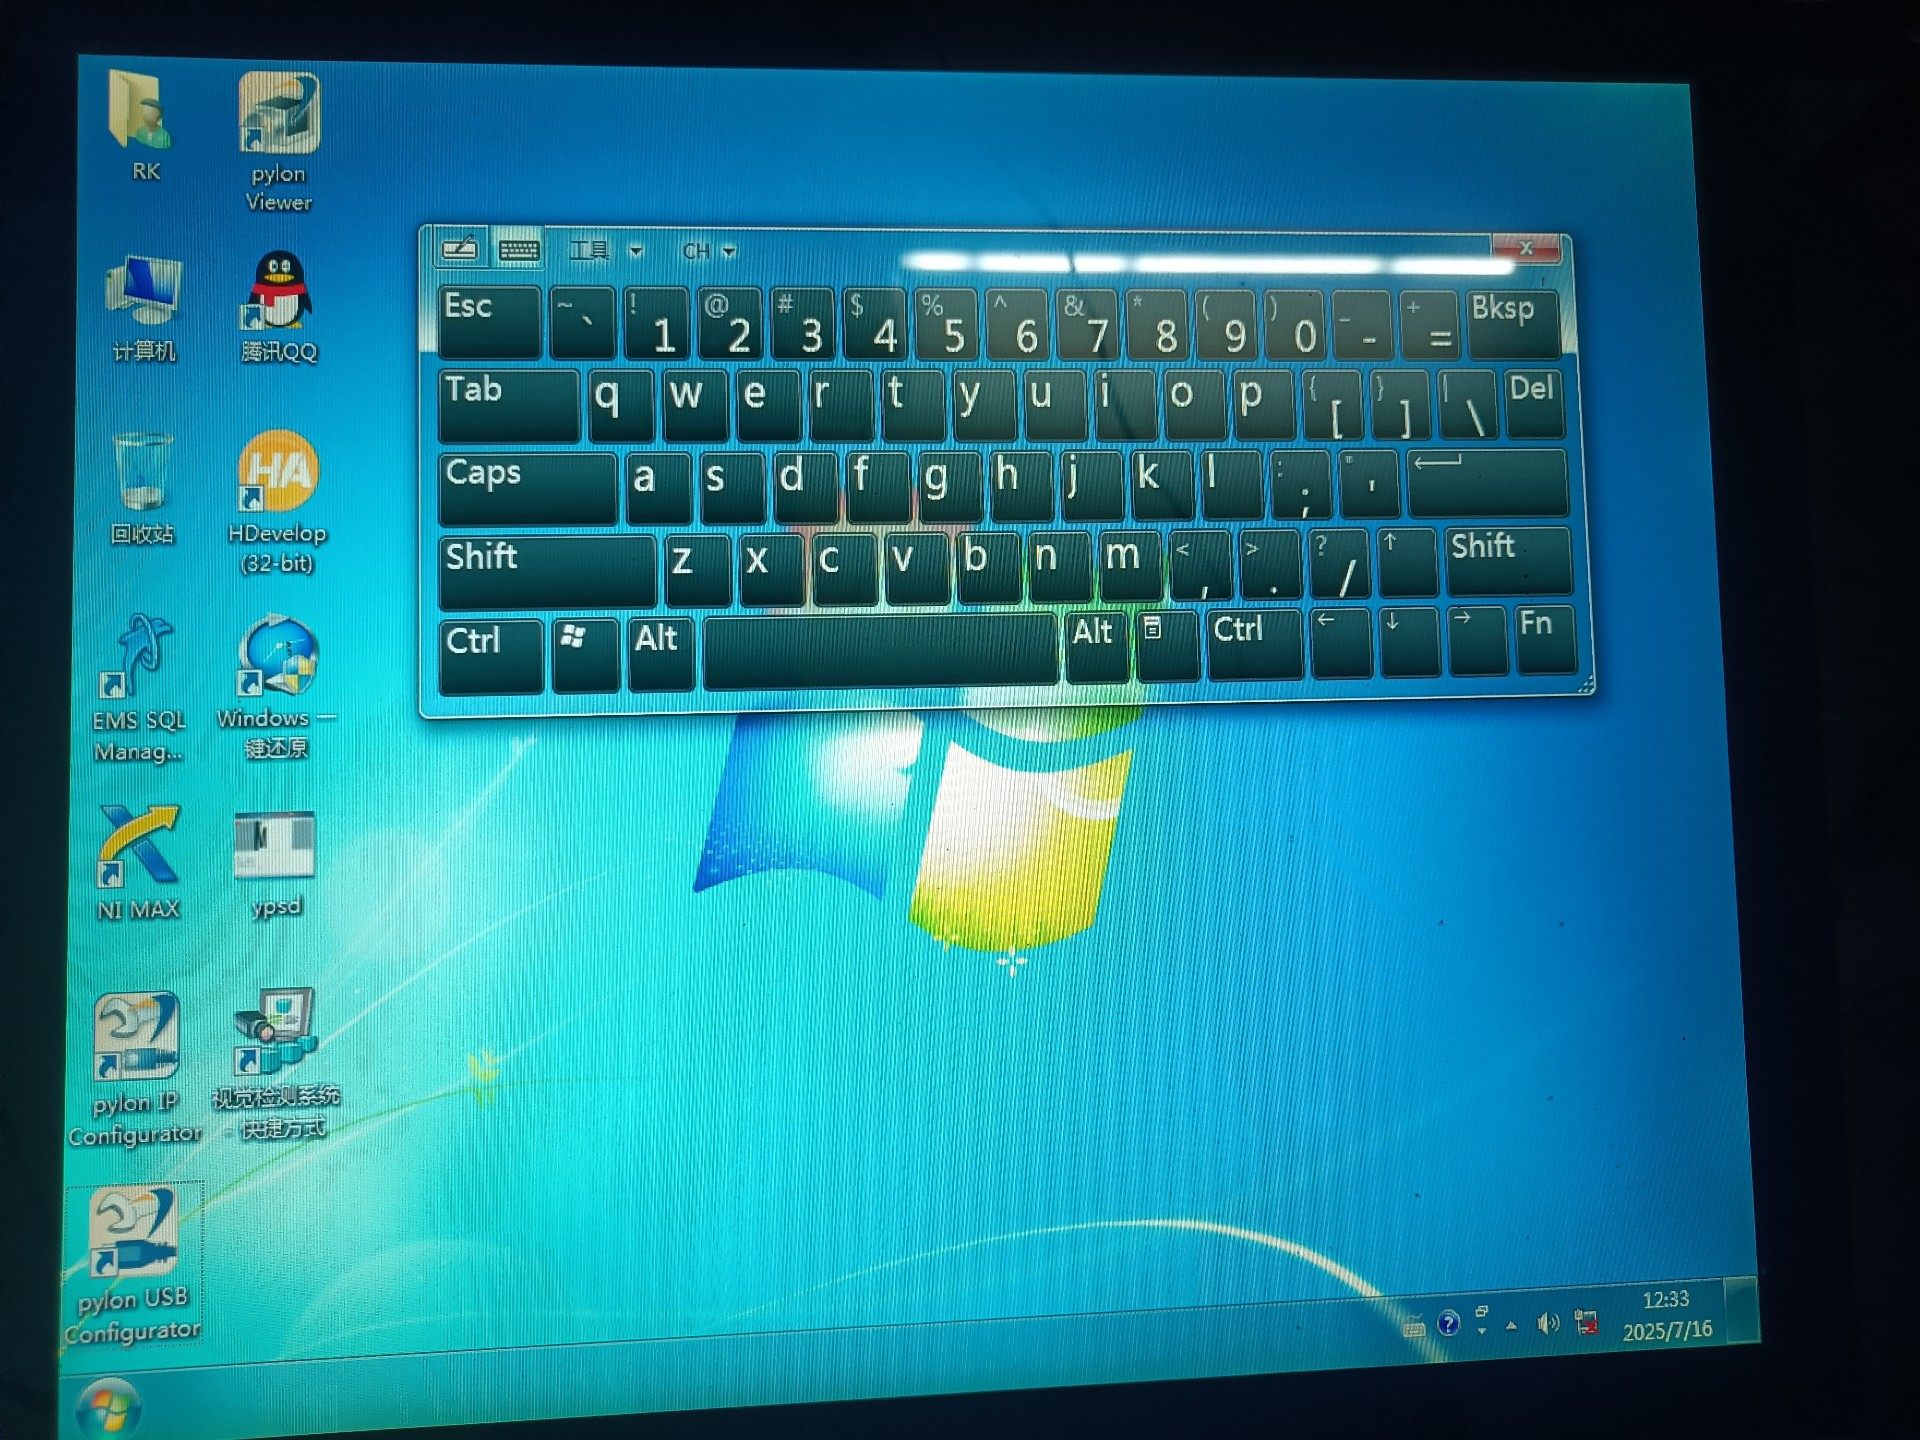Toggle the left Shift key

(x=546, y=571)
